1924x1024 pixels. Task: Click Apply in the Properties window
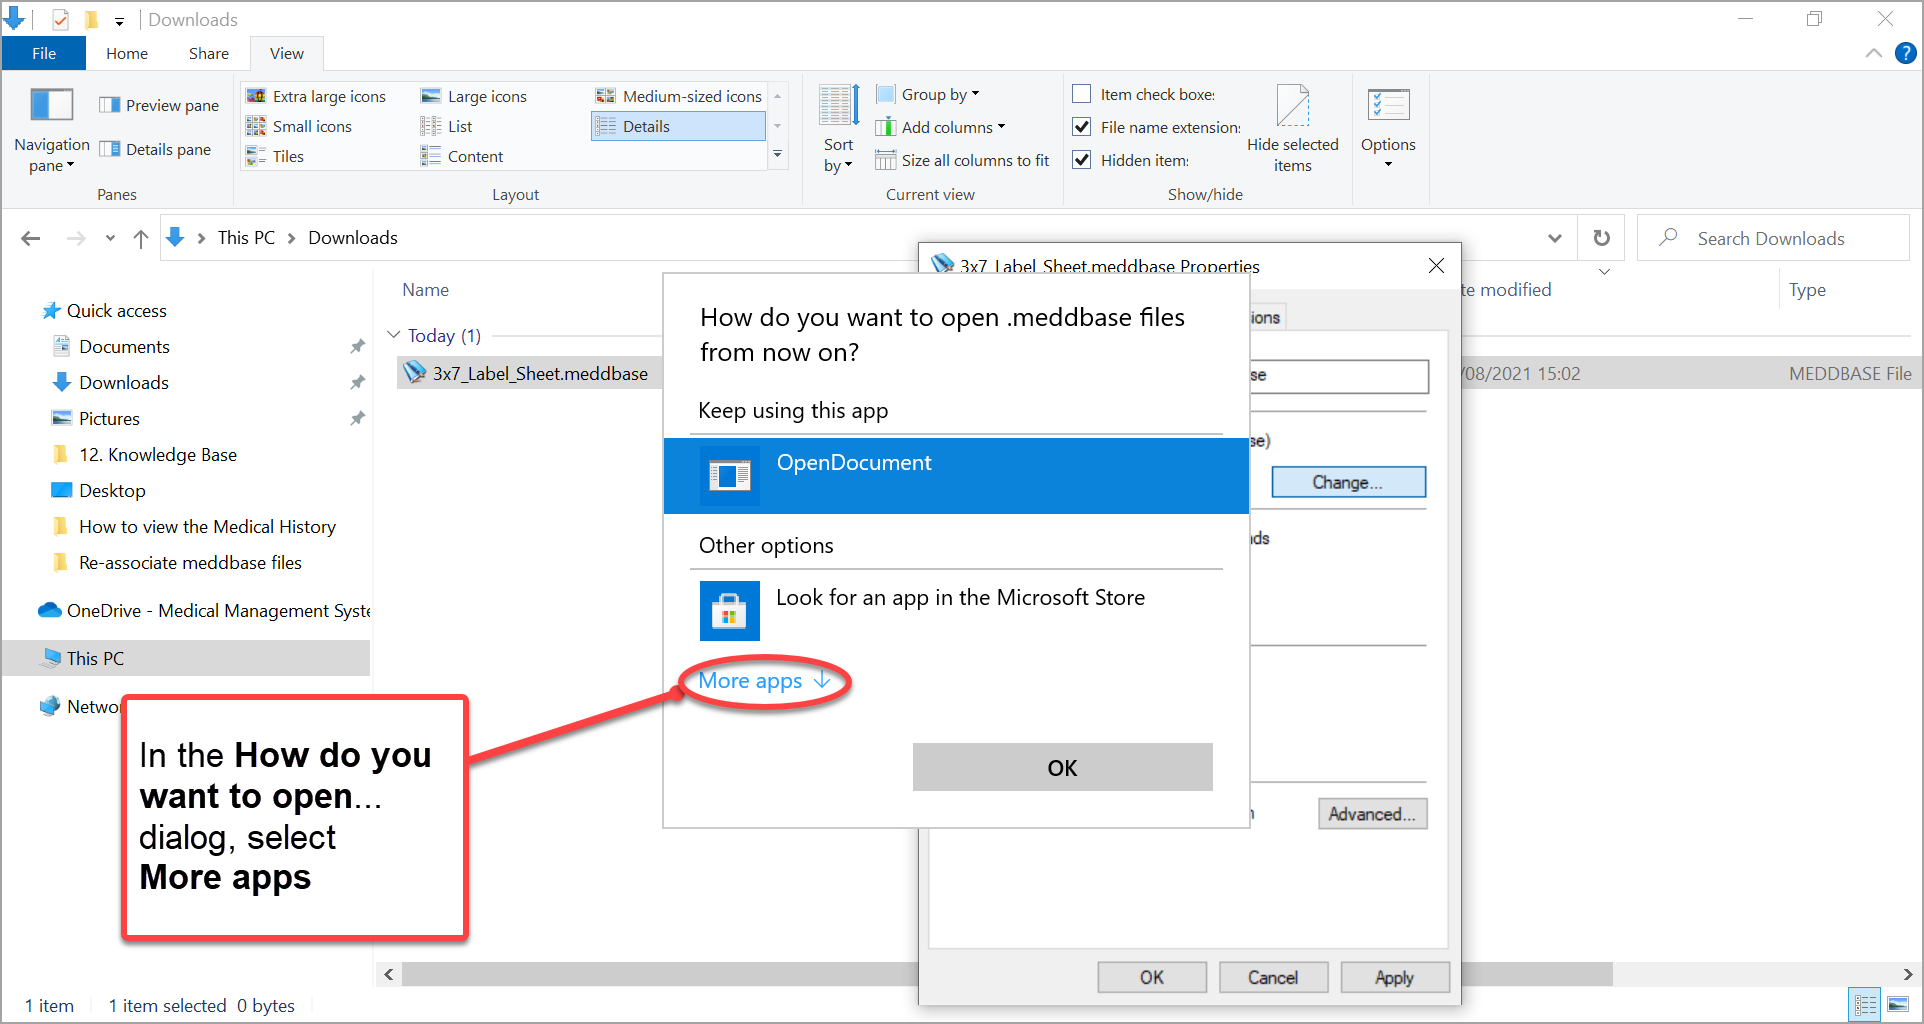[1394, 977]
